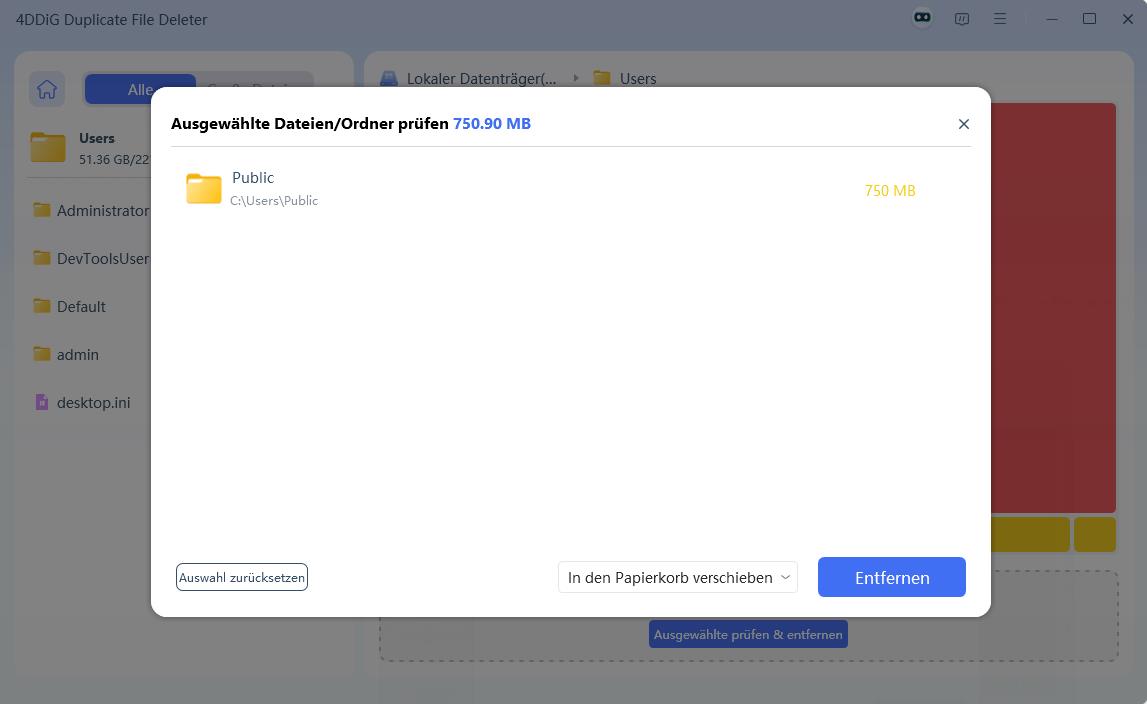Click the dropdown chevron arrow in dialog
The image size is (1147, 704).
coord(785,577)
